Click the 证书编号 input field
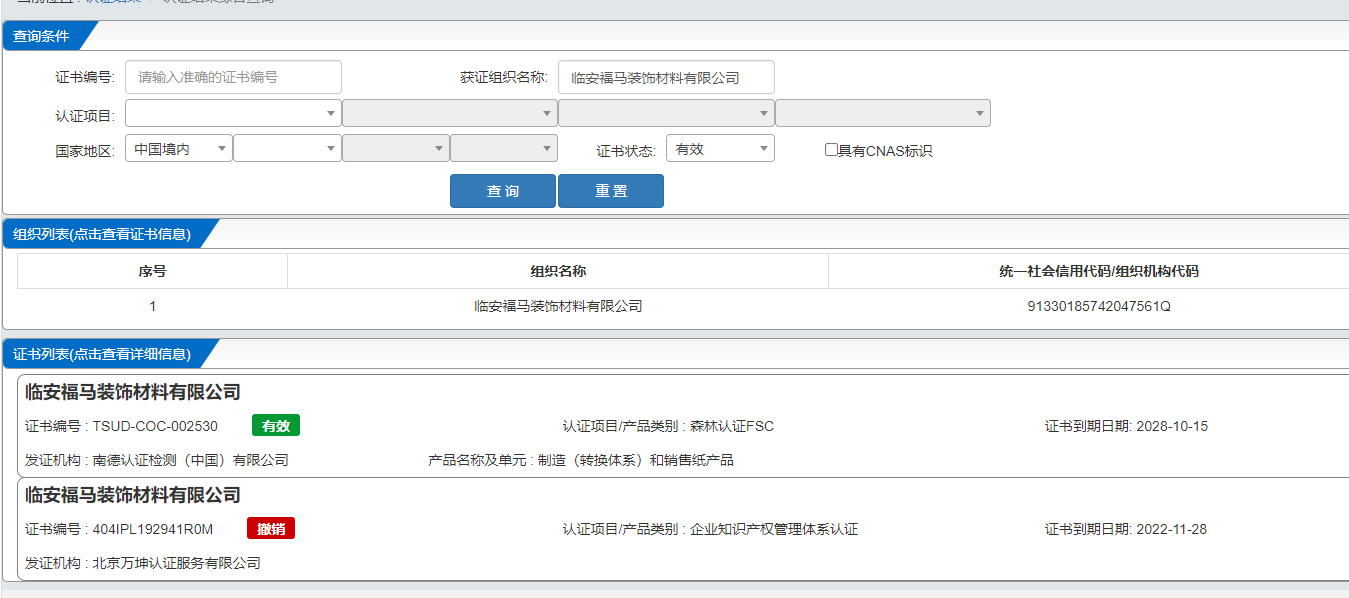The image size is (1349, 598). (x=233, y=77)
